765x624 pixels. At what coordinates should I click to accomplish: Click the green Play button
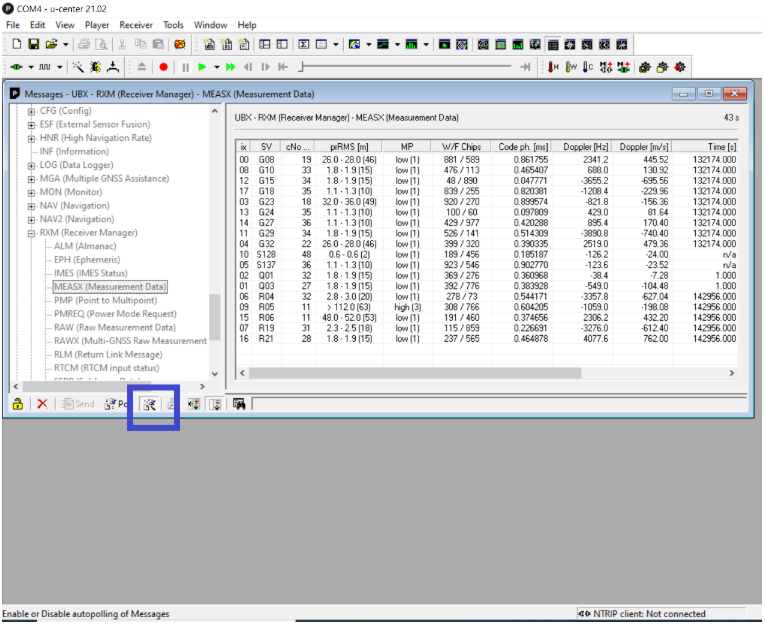point(202,67)
